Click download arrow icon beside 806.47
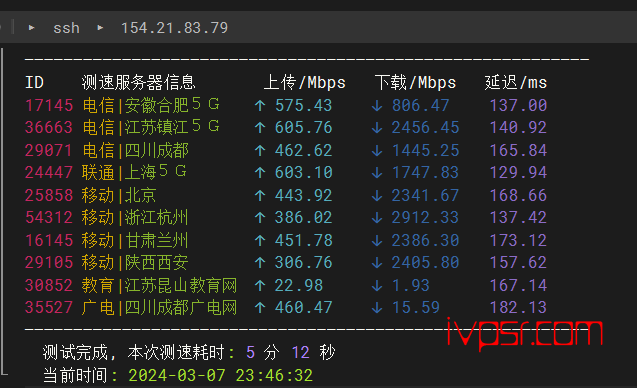 (377, 106)
